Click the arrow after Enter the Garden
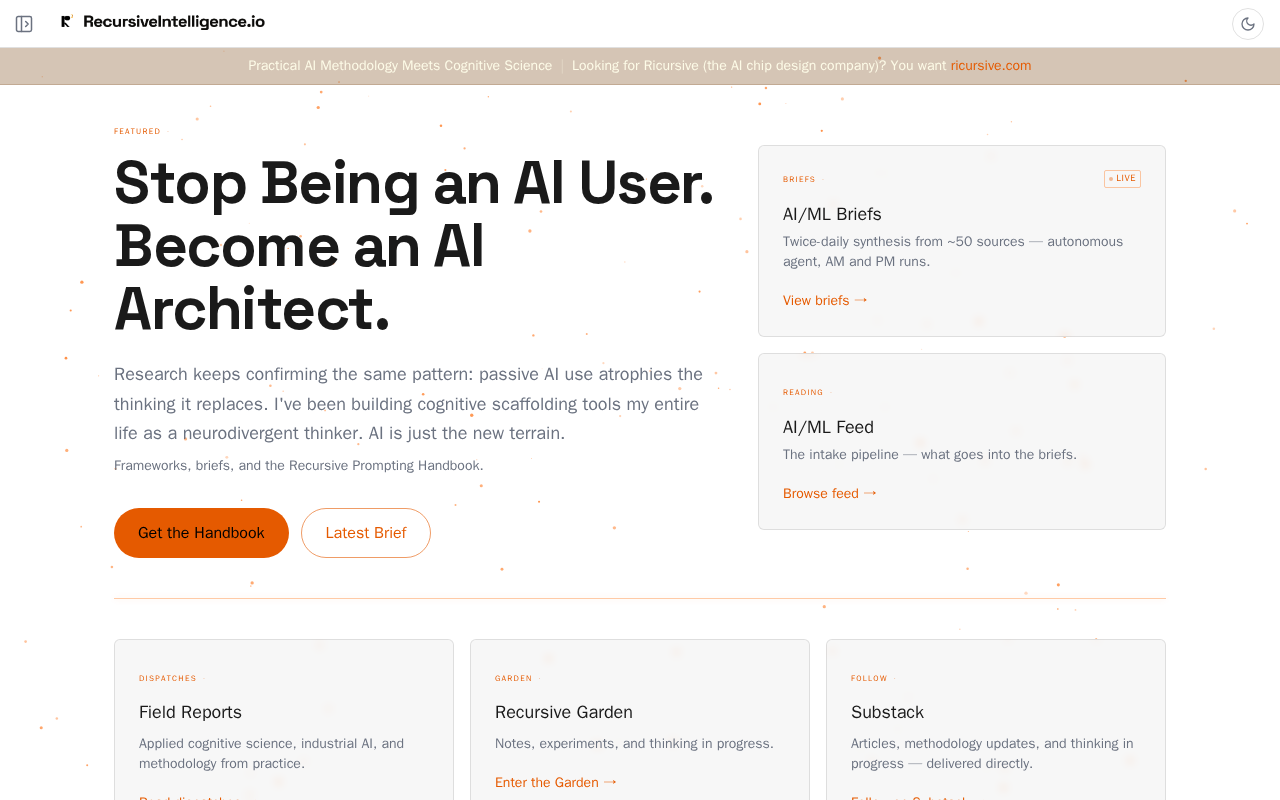 click(x=610, y=782)
